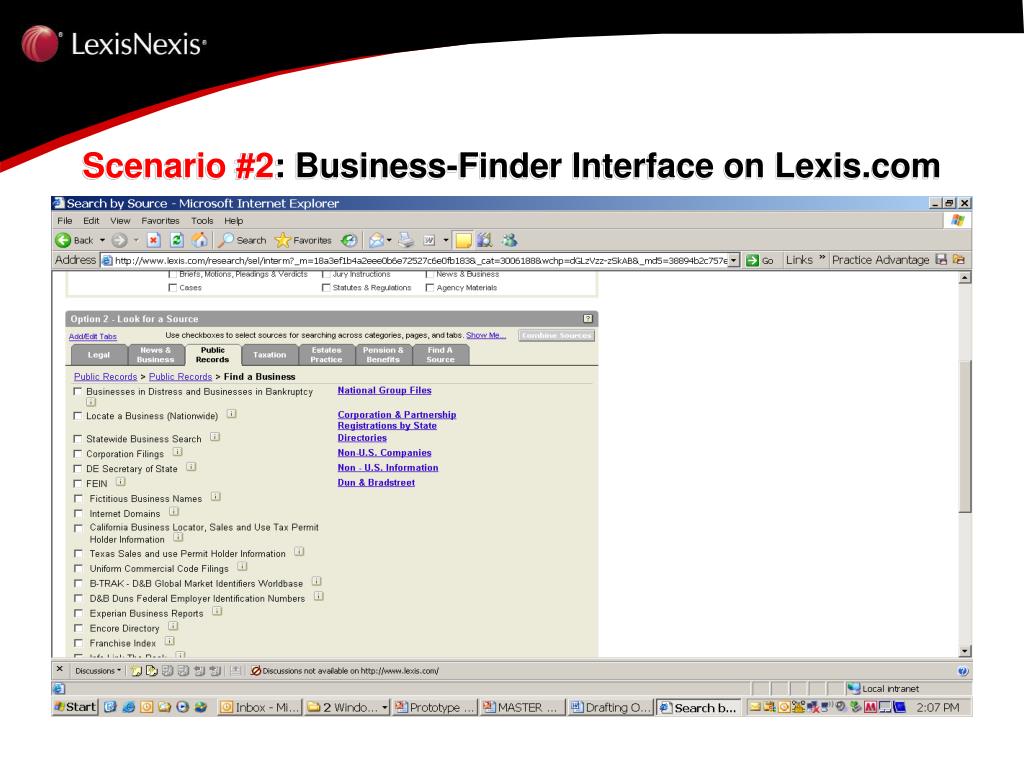
Task: Check Statewide Business Search box
Action: coord(78,439)
